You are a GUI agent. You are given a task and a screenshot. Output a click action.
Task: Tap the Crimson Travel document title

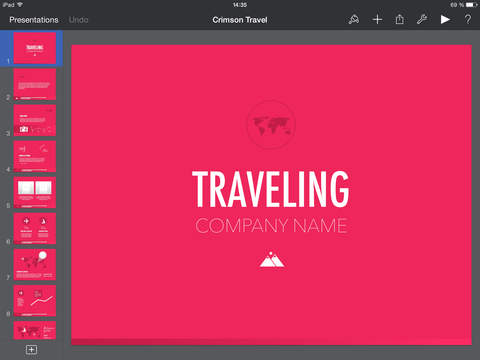pos(240,20)
